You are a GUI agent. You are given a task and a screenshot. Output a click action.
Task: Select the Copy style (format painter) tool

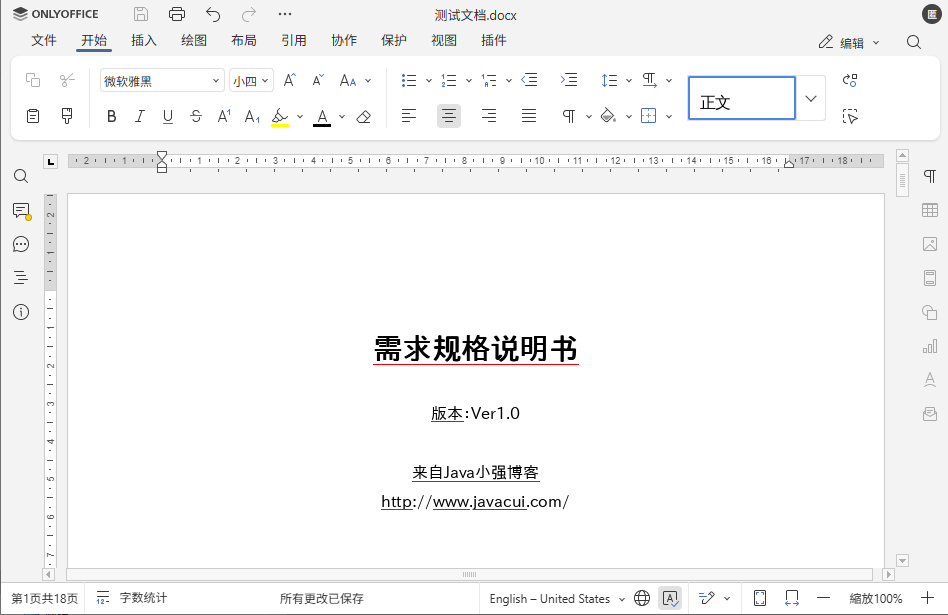(x=66, y=116)
